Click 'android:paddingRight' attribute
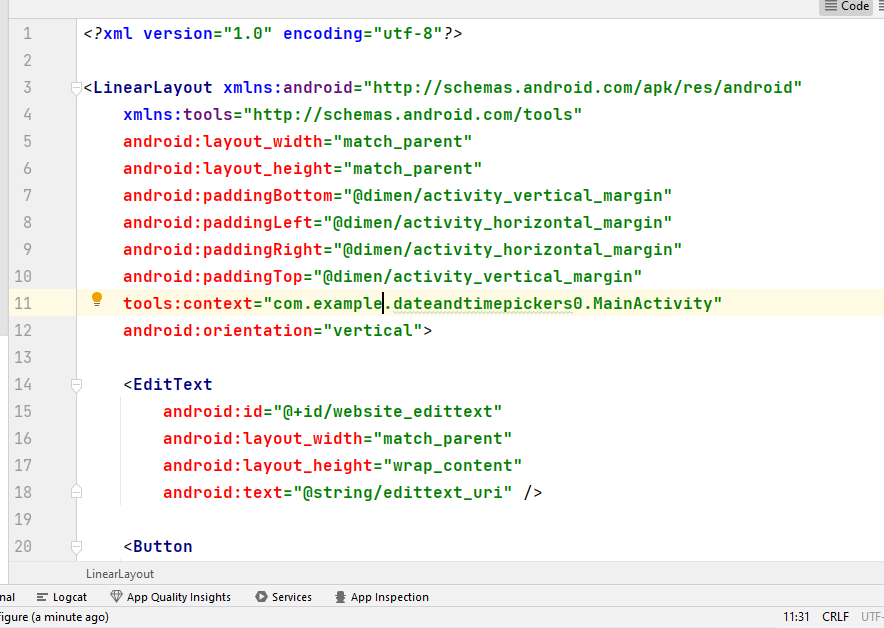The image size is (884, 628). tap(223, 250)
